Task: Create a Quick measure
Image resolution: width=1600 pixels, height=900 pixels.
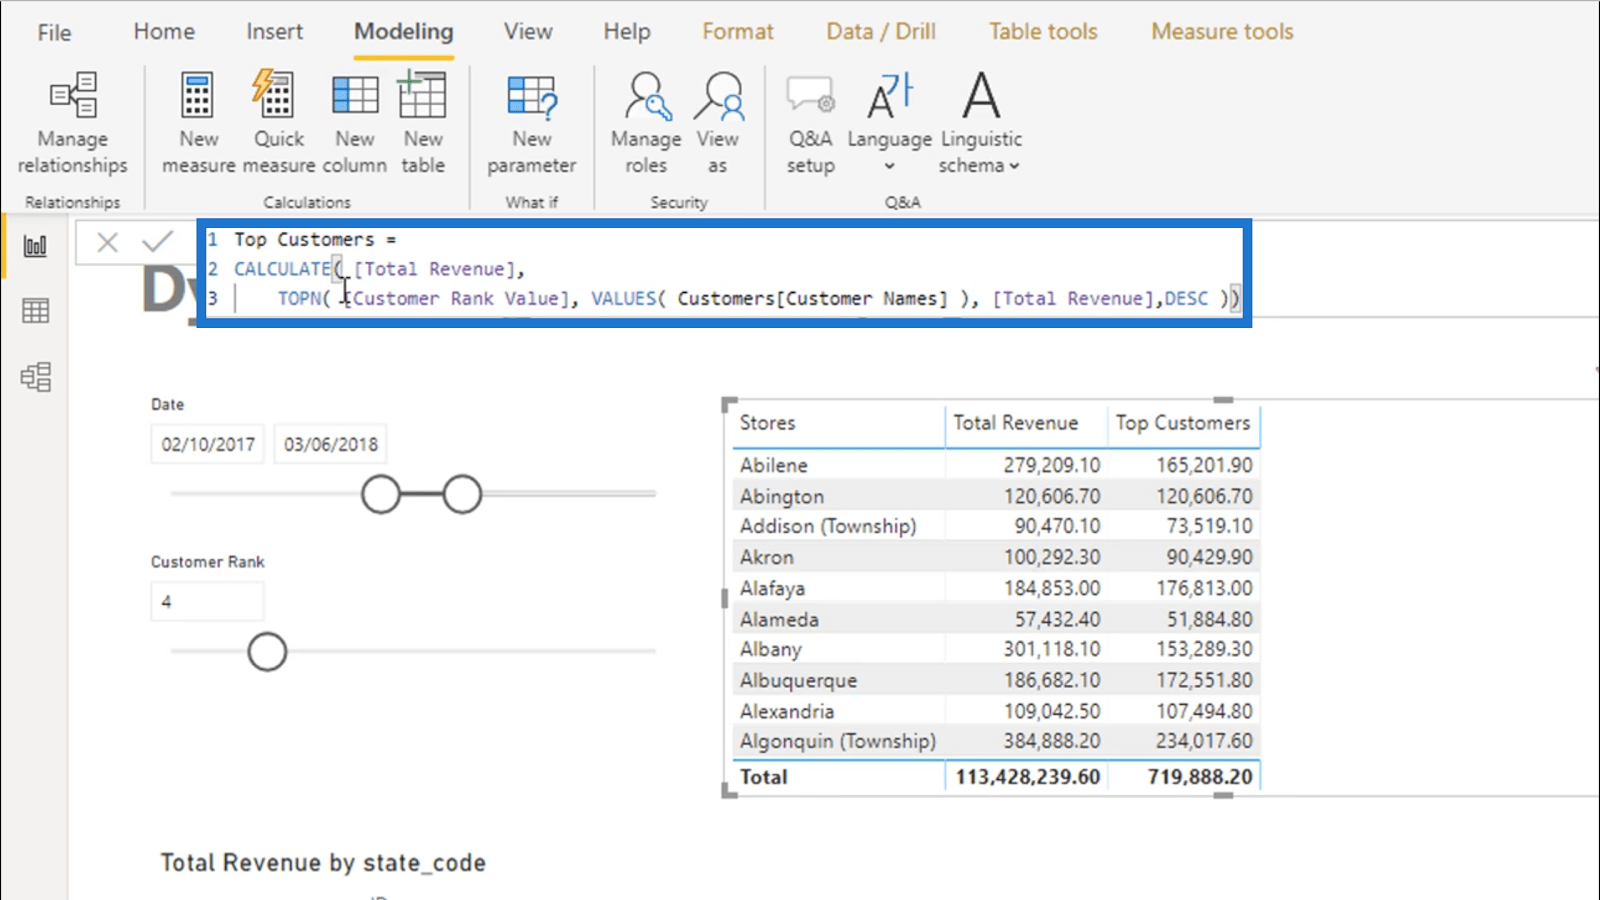Action: tap(278, 124)
